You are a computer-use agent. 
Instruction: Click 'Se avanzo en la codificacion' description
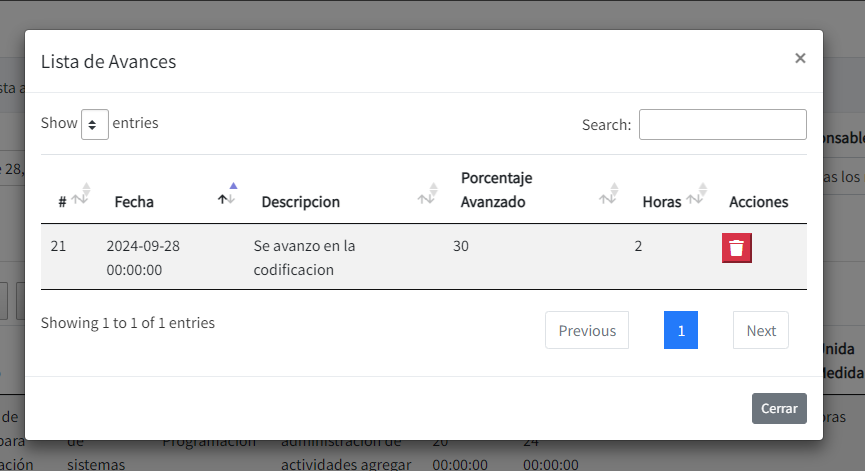pos(304,257)
